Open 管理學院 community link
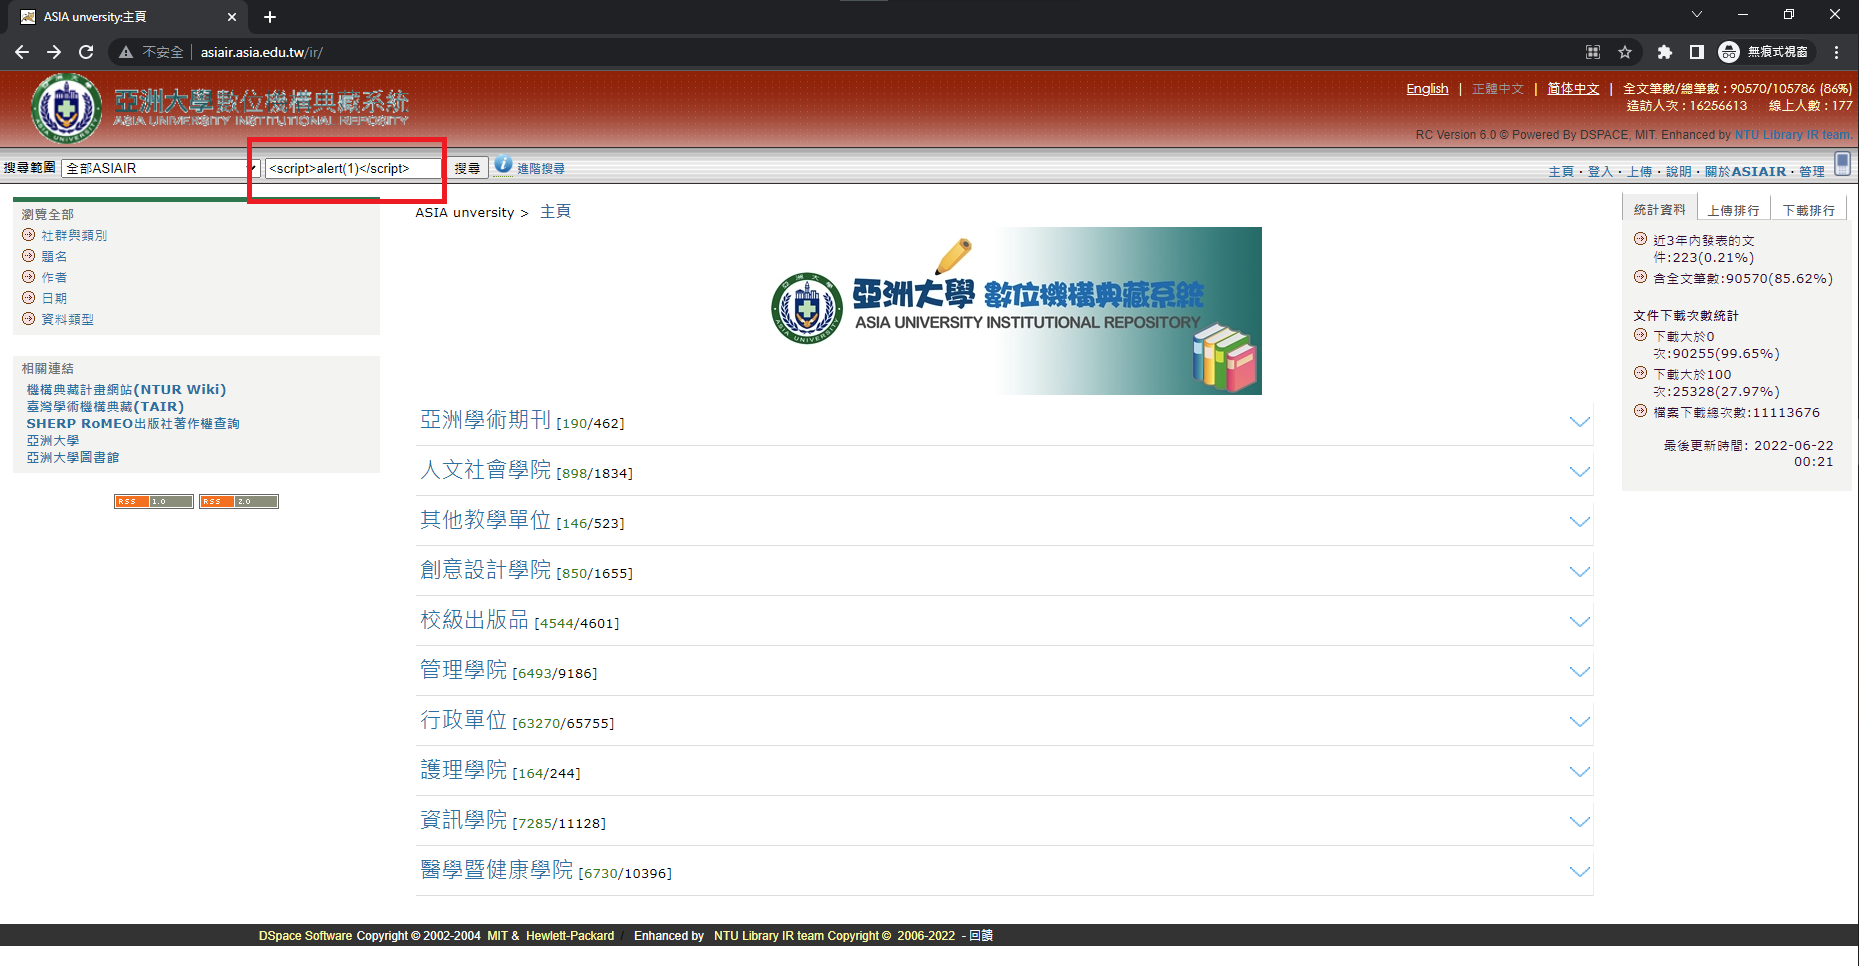 [464, 670]
